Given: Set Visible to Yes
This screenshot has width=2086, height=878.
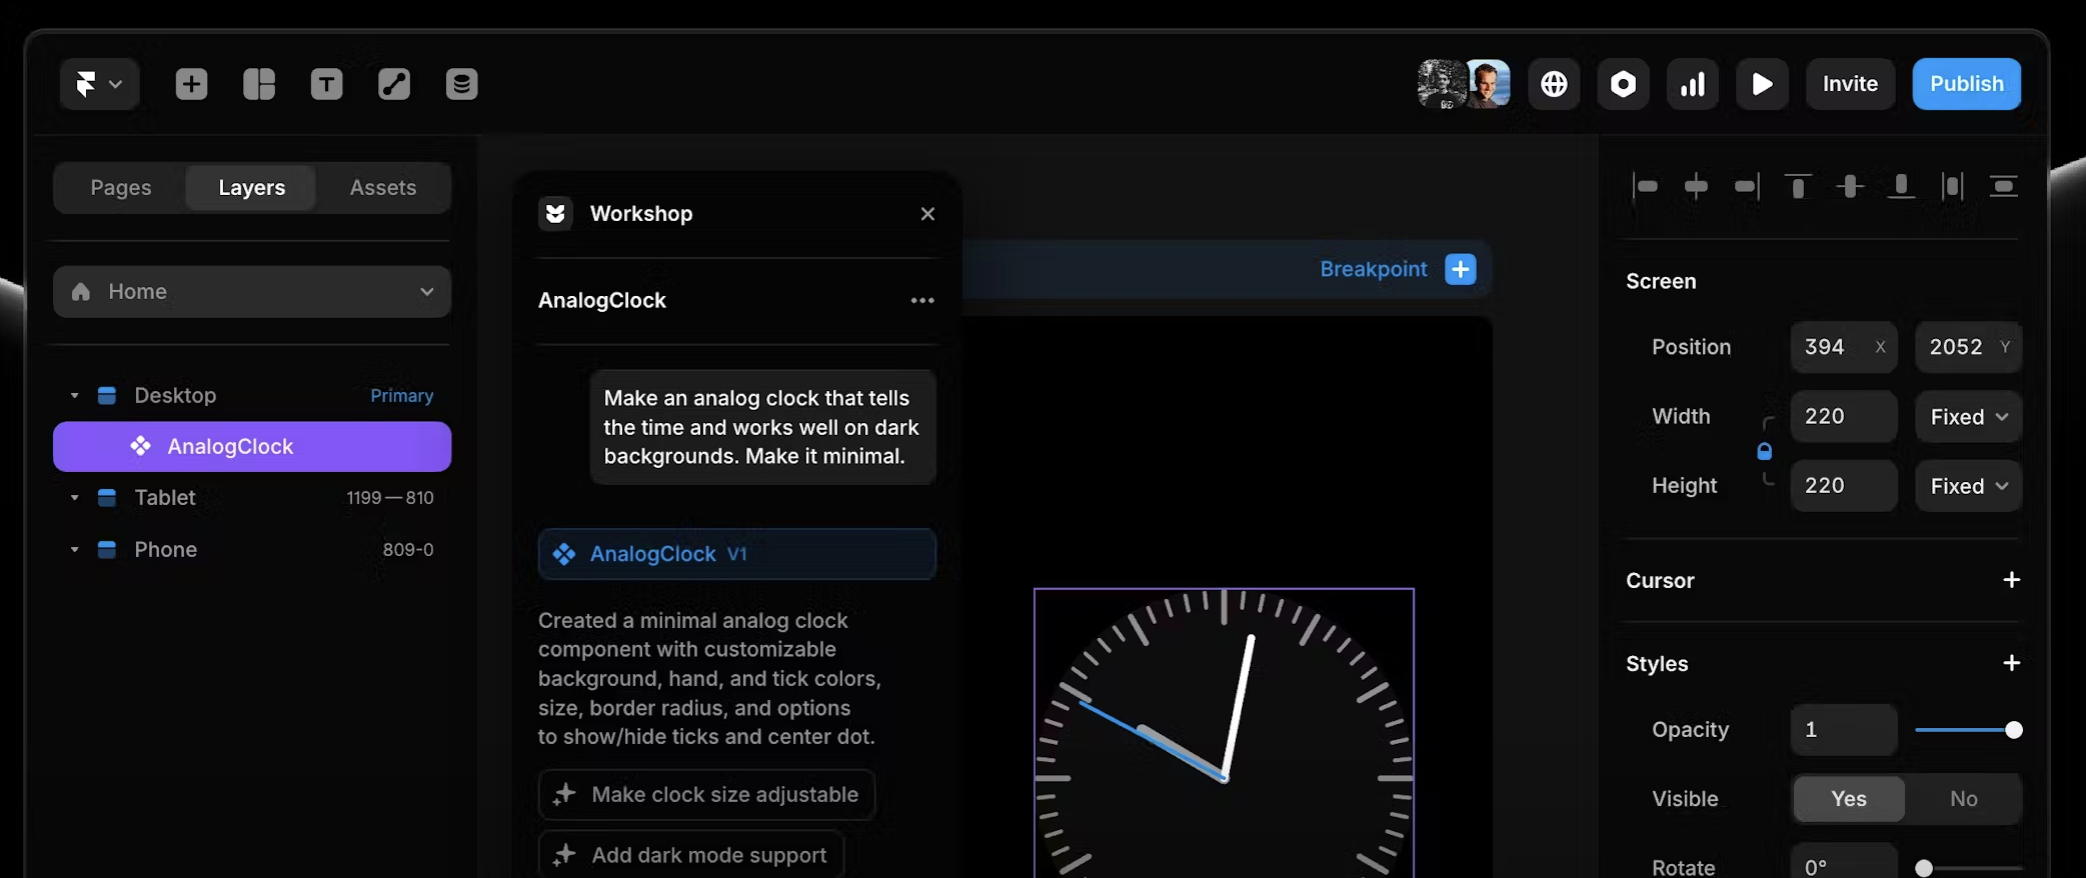Looking at the screenshot, I should 1848,799.
